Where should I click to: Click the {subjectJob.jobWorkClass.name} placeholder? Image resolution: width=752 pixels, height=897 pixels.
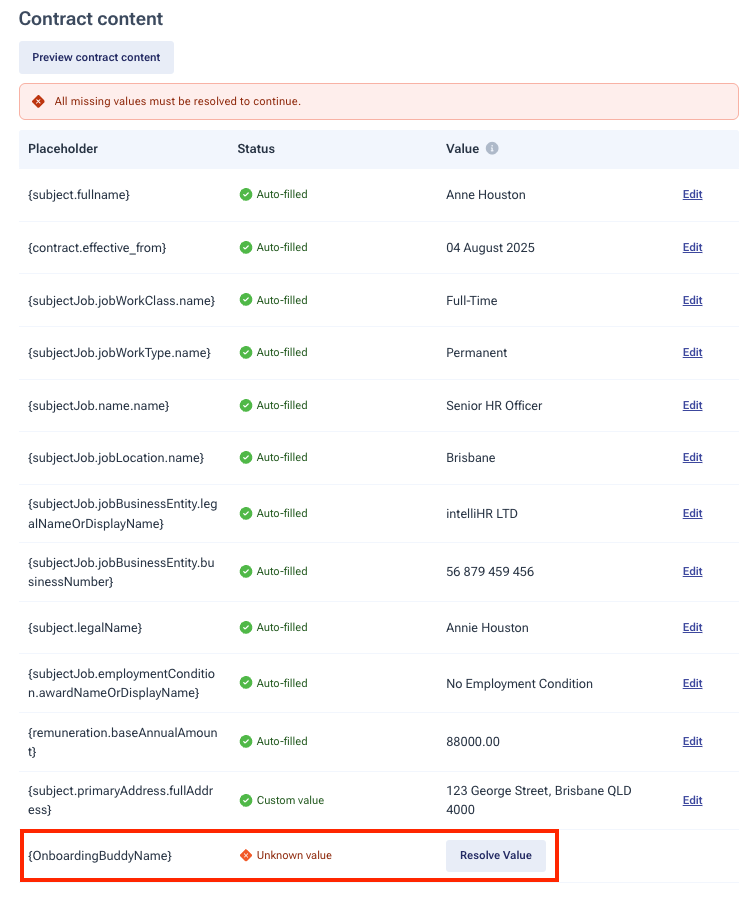(x=121, y=301)
